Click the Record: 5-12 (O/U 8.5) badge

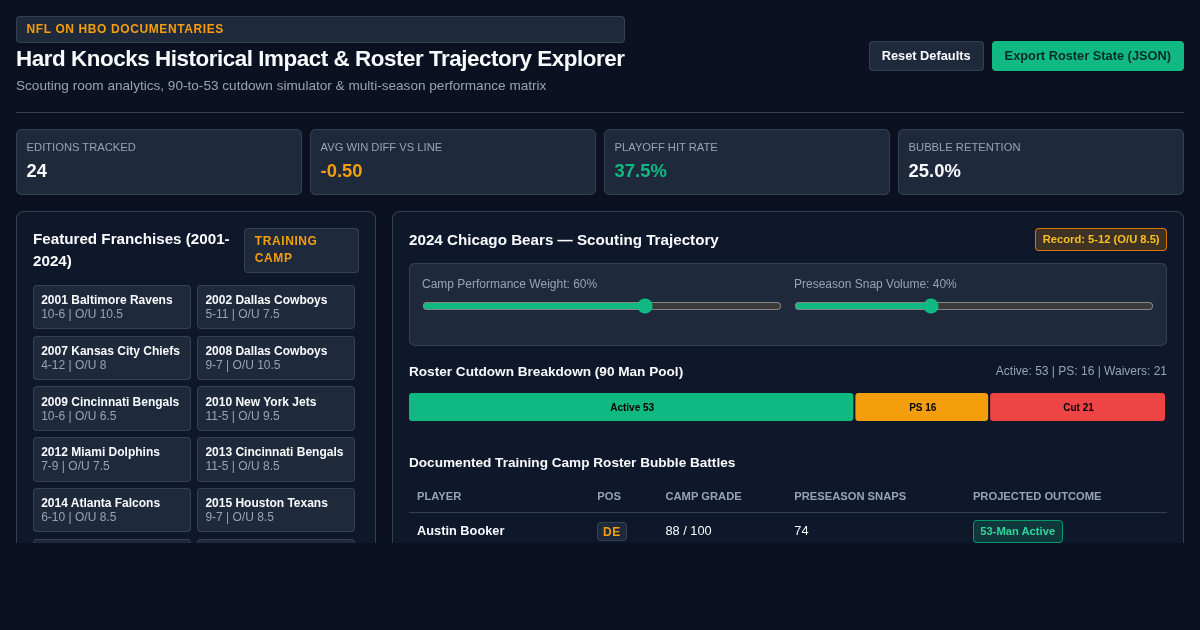1101,239
